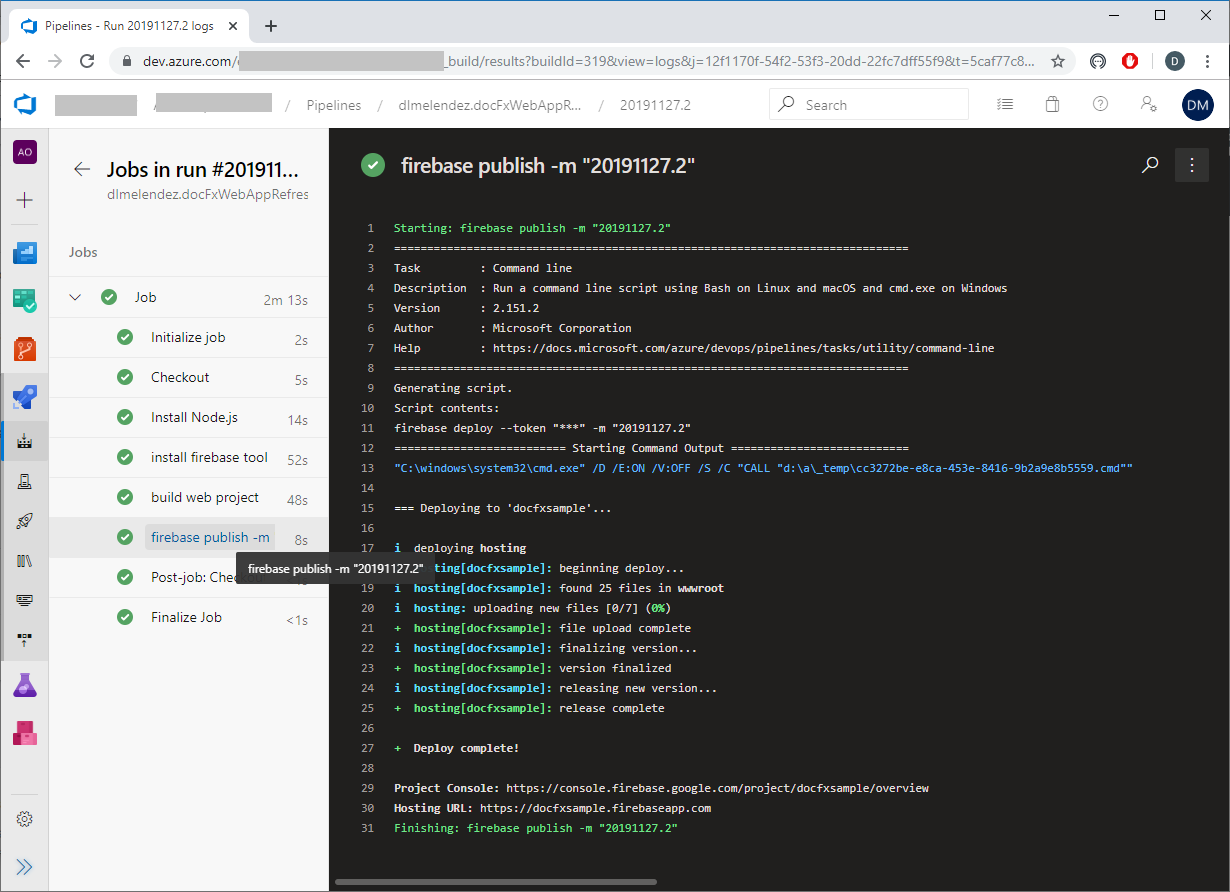Expand the left sidebar with double chevron

25,867
